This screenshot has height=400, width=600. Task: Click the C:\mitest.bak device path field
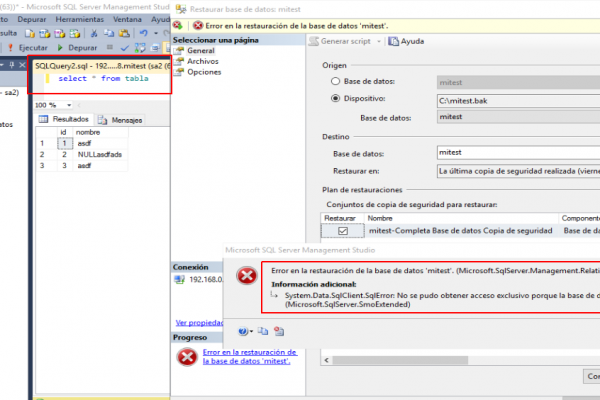[518, 101]
